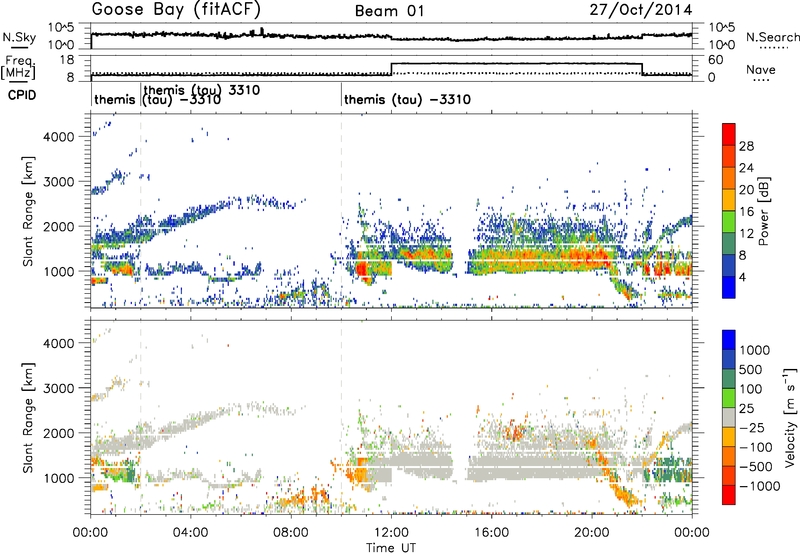Click the blue bottom segment of Power colorbar
This screenshot has width=800, height=554.
point(729,288)
